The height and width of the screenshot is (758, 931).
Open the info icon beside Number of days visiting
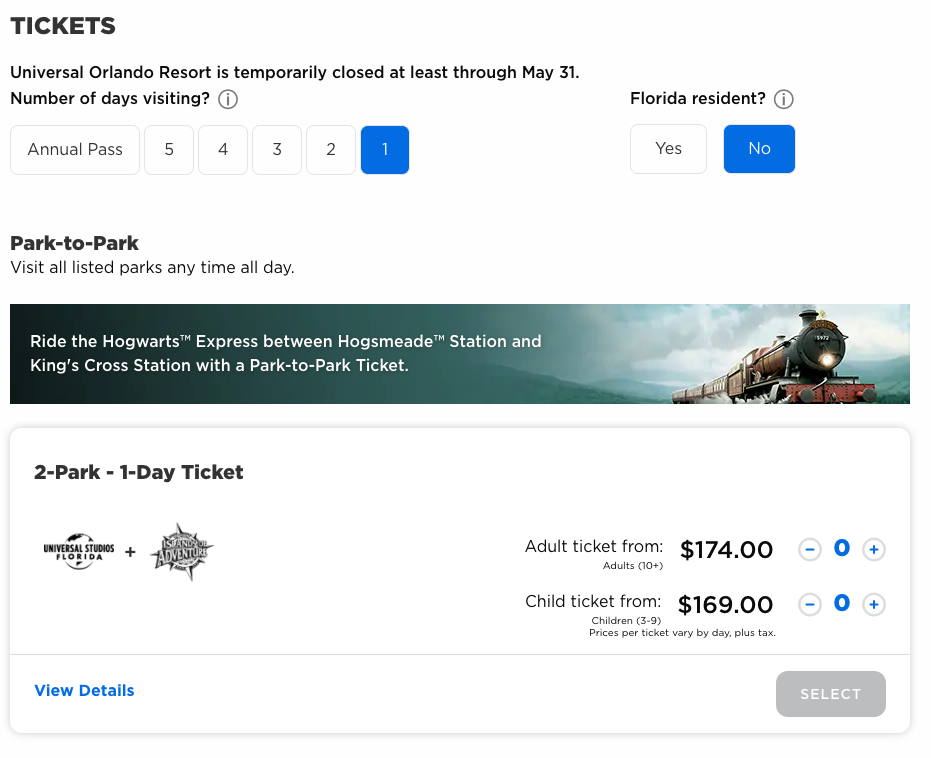(228, 99)
